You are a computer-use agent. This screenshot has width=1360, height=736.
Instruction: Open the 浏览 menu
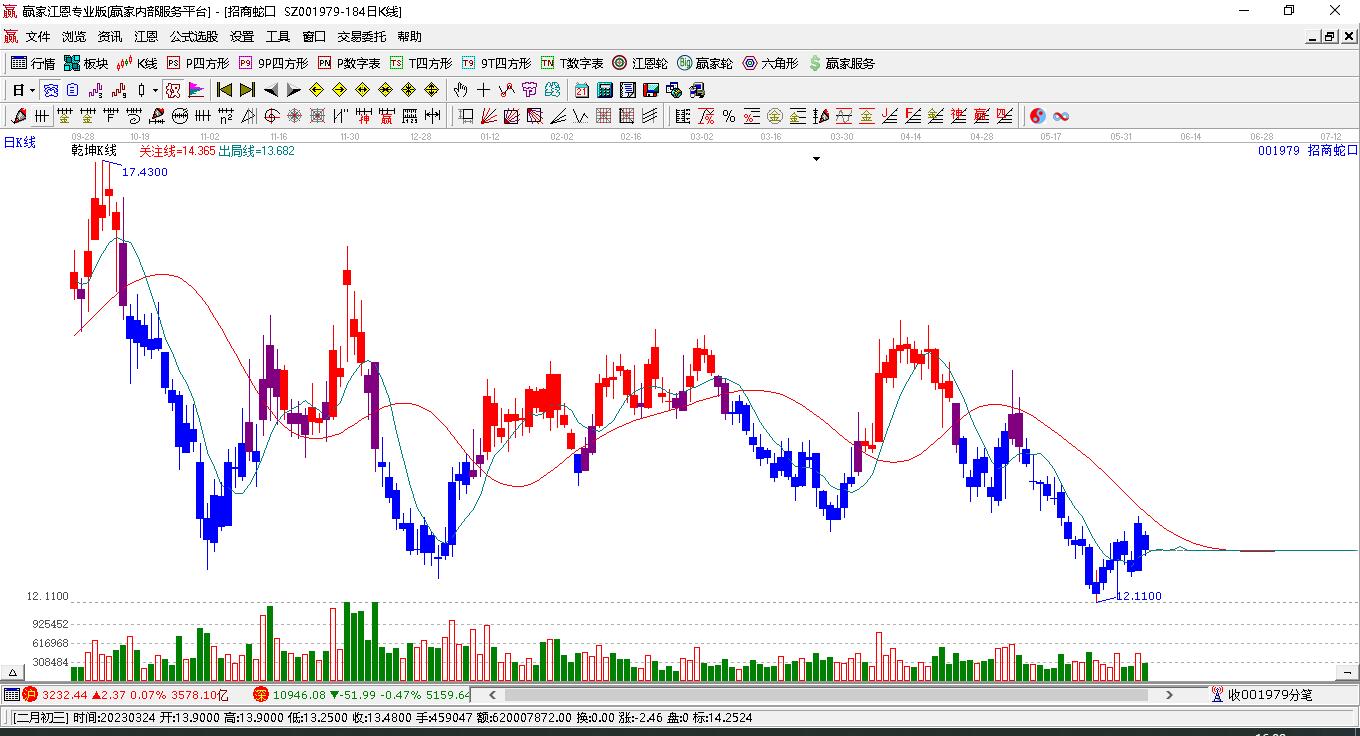click(x=74, y=36)
